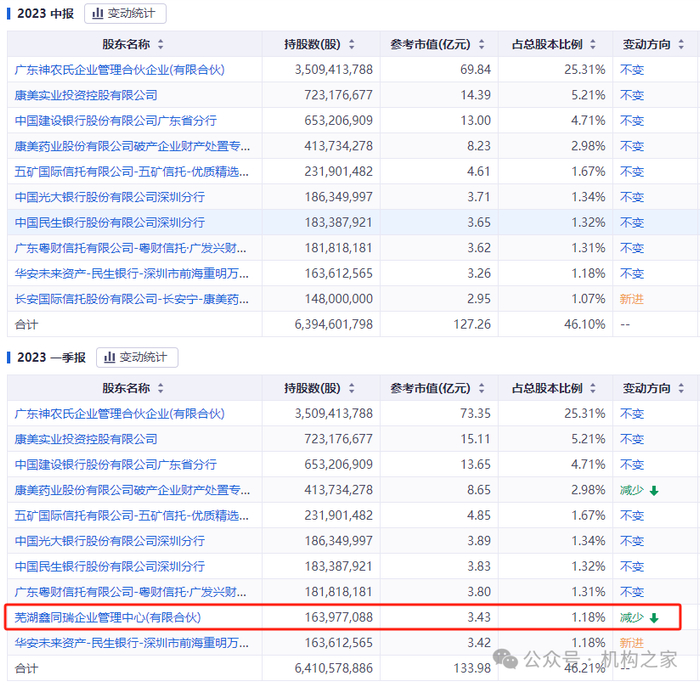The height and width of the screenshot is (687, 700).
Task: Select the 新进 status for 长安国际信托
Action: coord(632,299)
